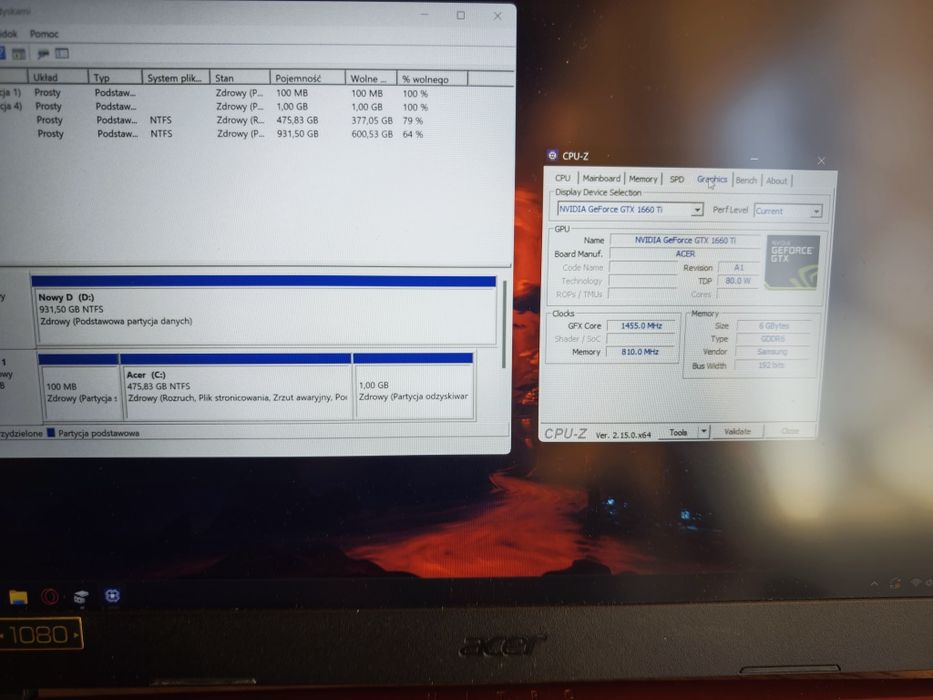
Task: Select the Graphics tab in CPU-Z
Action: (712, 179)
